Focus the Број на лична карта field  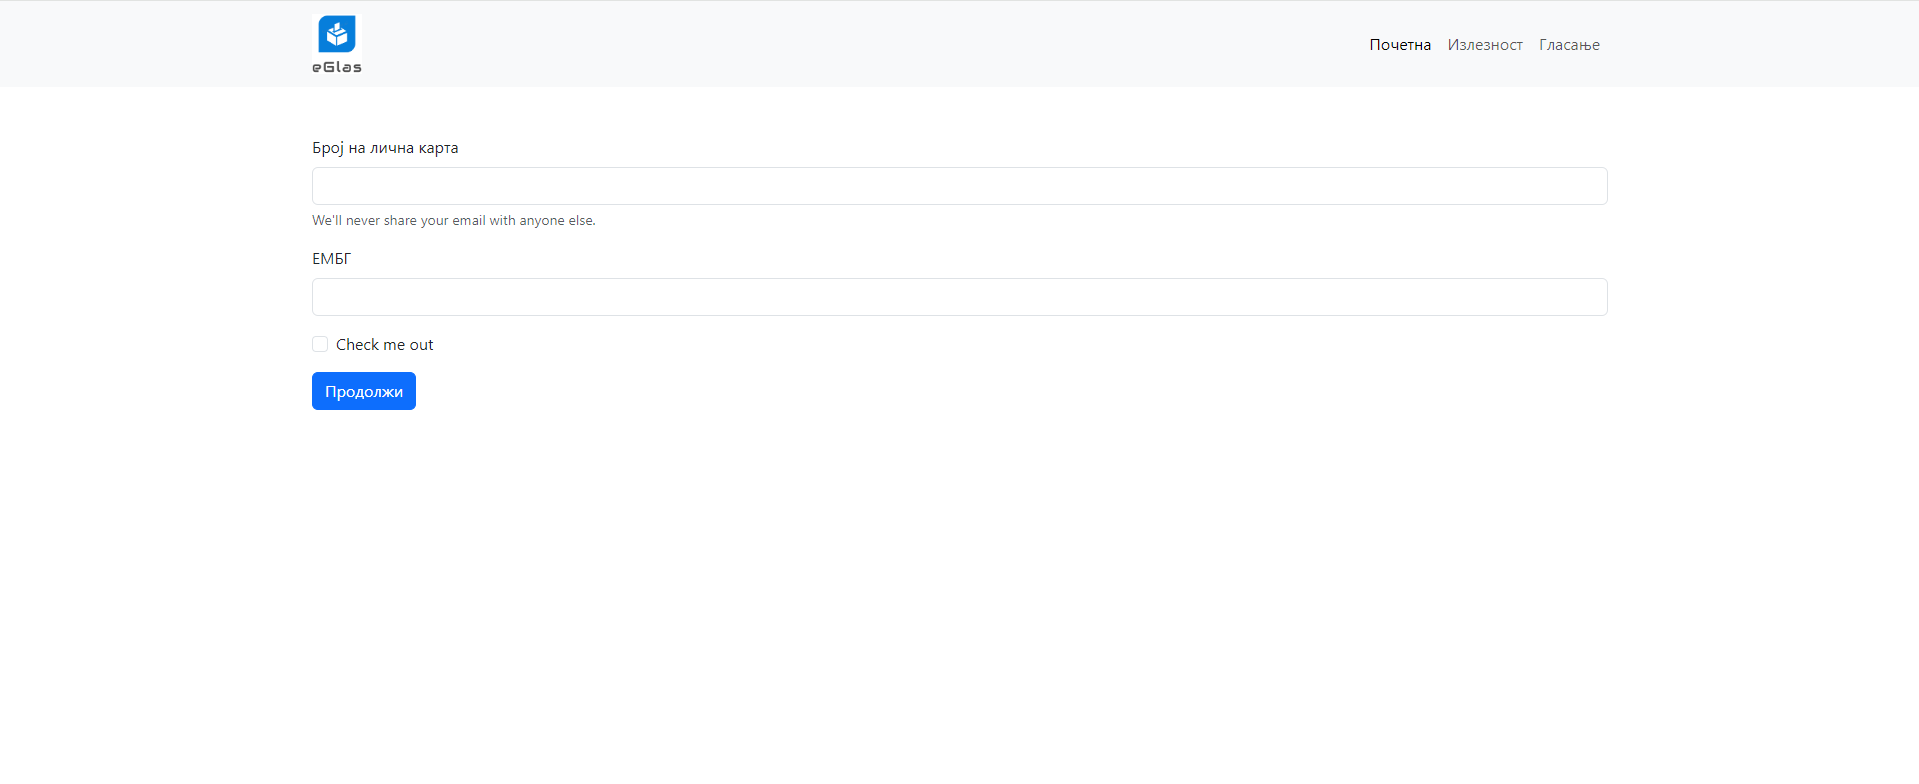click(959, 186)
